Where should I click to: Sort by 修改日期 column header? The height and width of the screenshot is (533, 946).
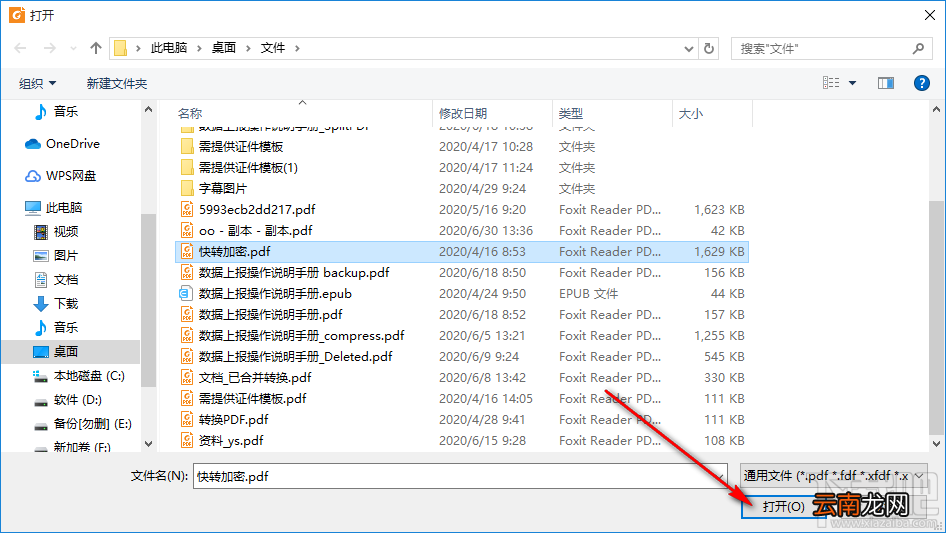tap(463, 113)
